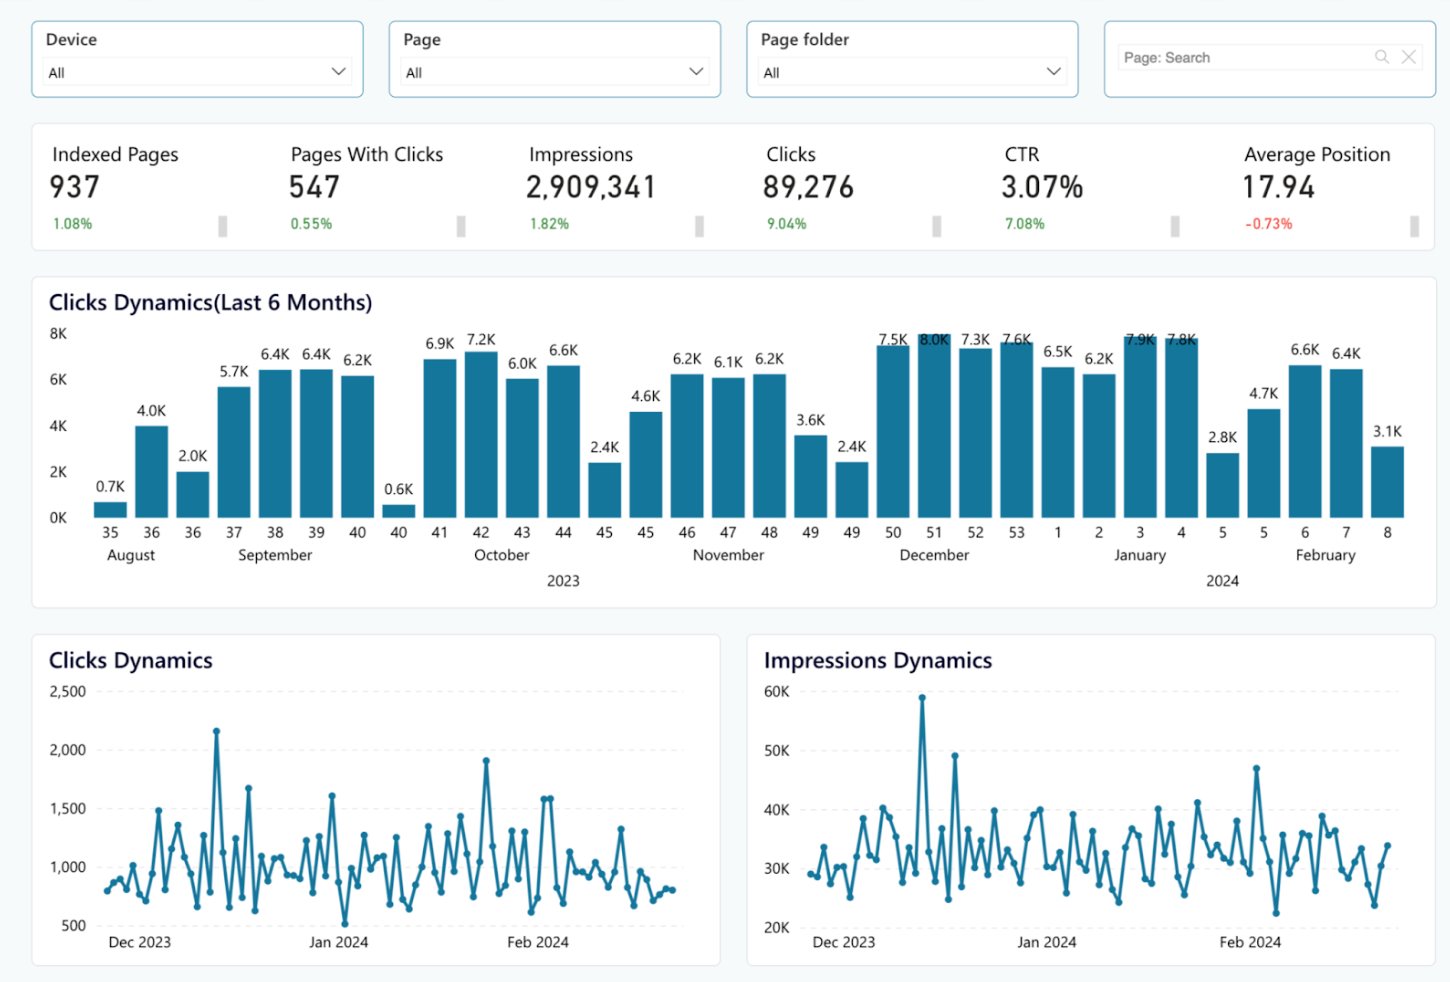Select the 5.7K bar for week 37

[234, 452]
